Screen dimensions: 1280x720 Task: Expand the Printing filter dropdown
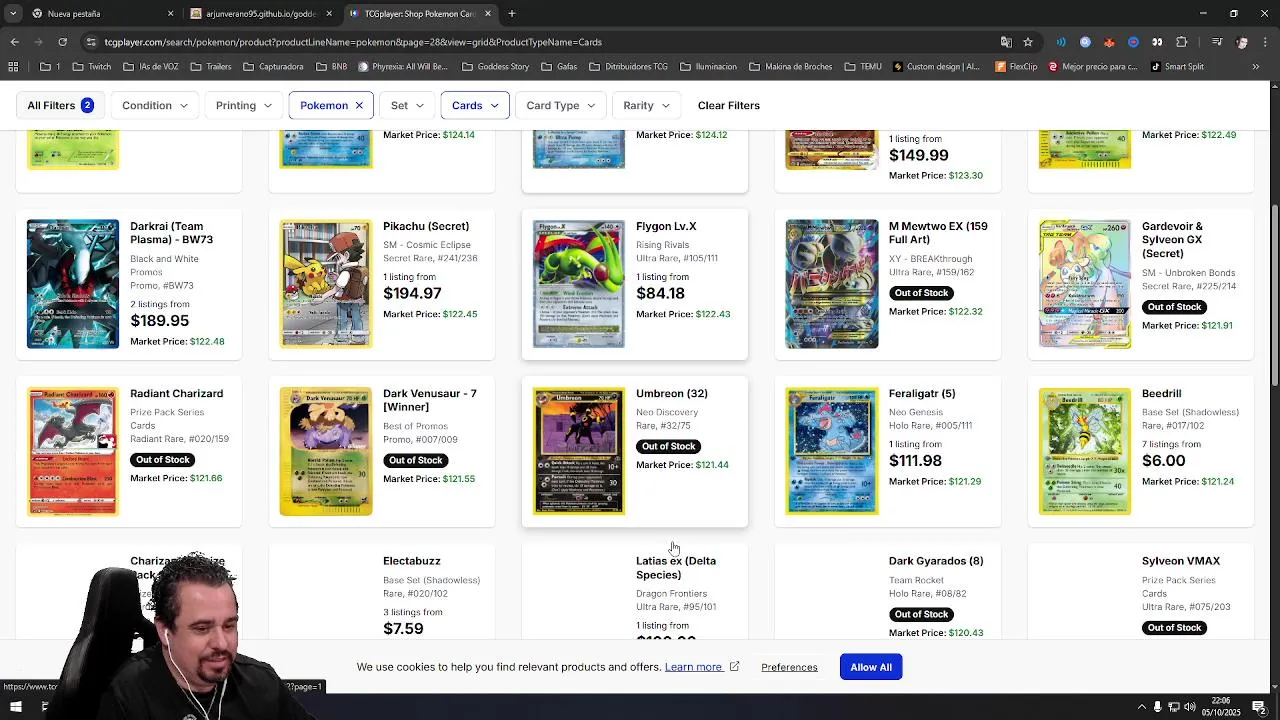[244, 105]
